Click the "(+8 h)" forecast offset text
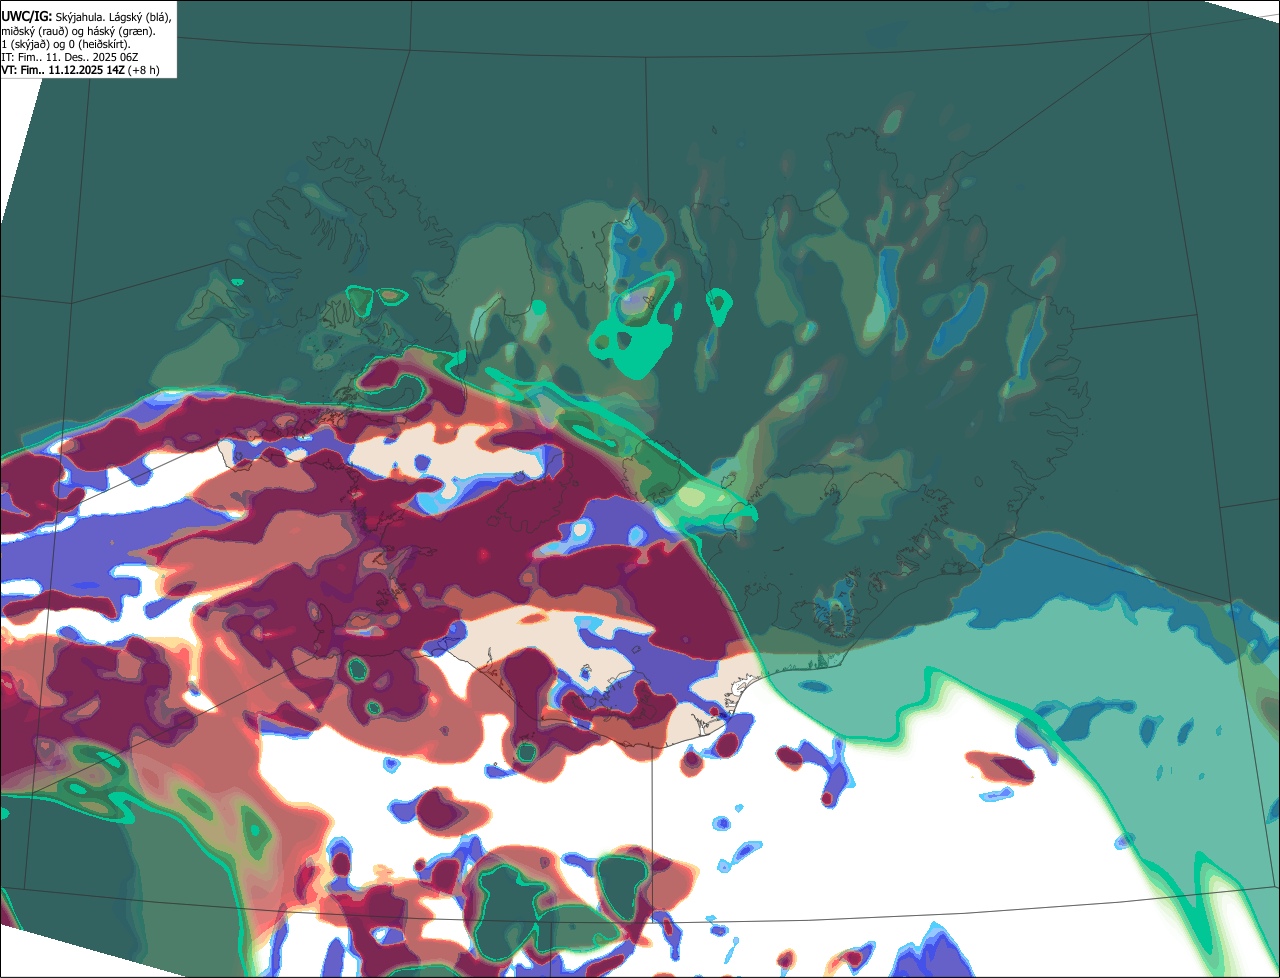Image resolution: width=1280 pixels, height=978 pixels. 143,71
